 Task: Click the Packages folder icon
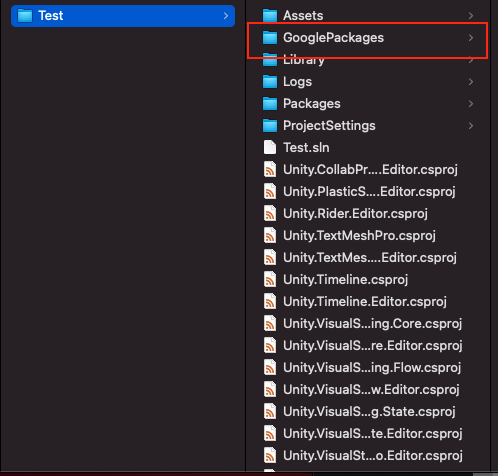[270, 104]
